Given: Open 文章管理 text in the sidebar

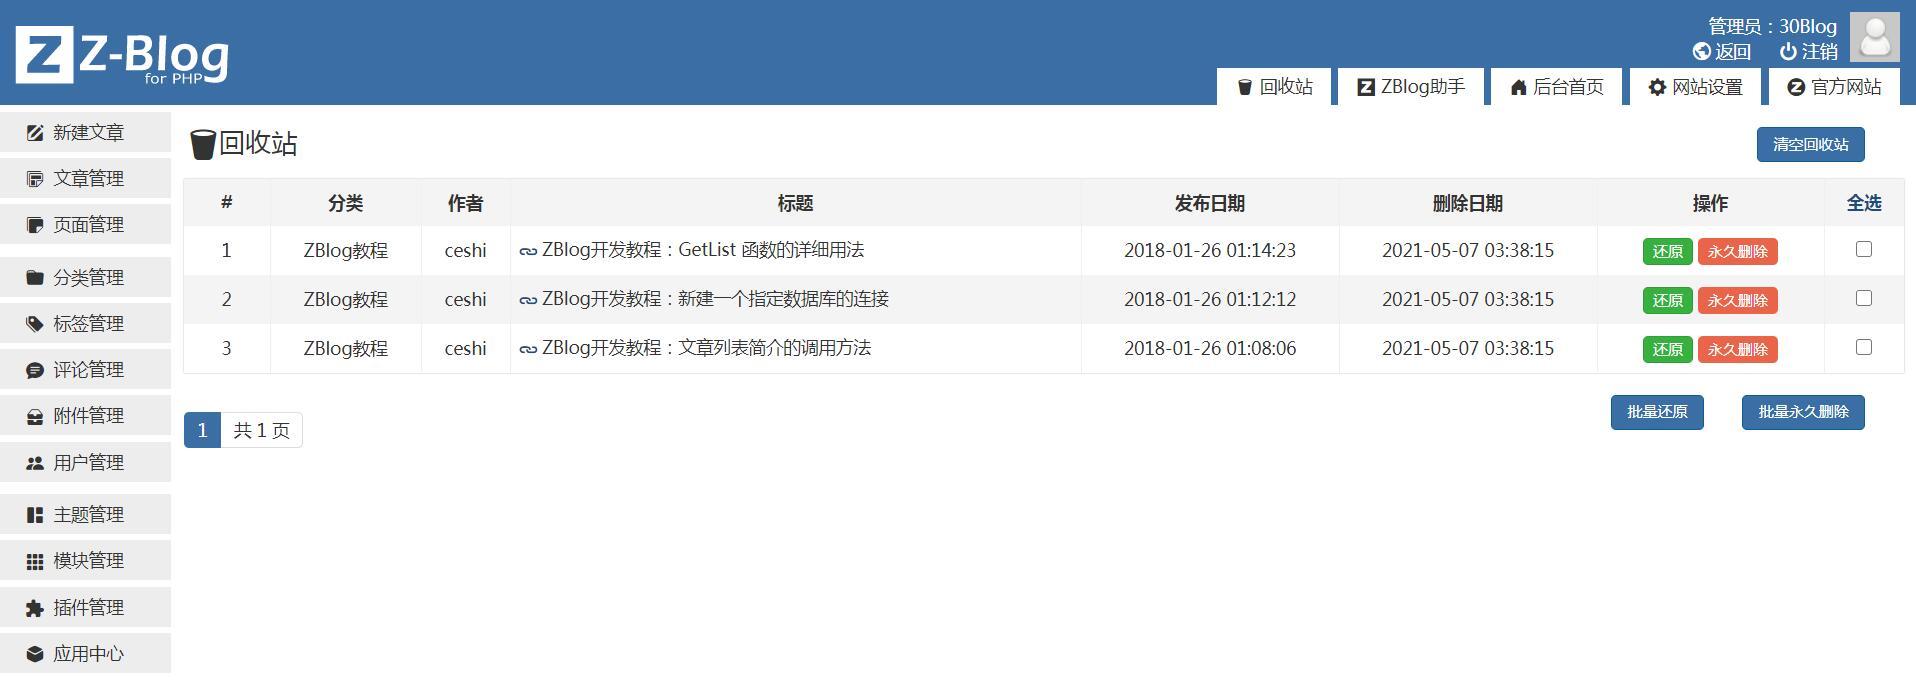Looking at the screenshot, I should [x=89, y=179].
